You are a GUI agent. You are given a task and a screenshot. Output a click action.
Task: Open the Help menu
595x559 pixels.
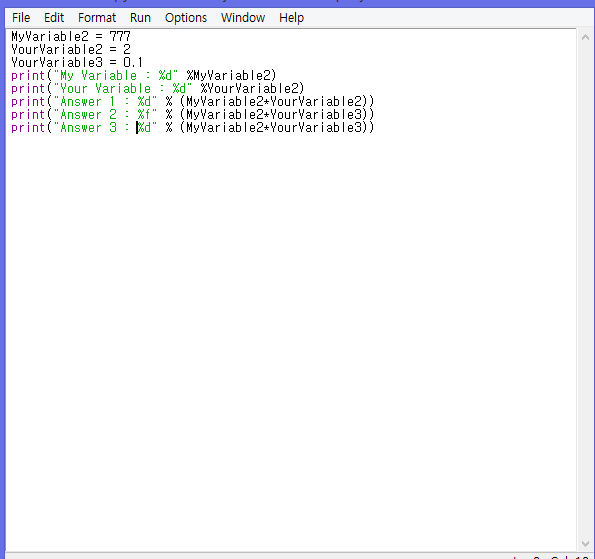[x=291, y=17]
